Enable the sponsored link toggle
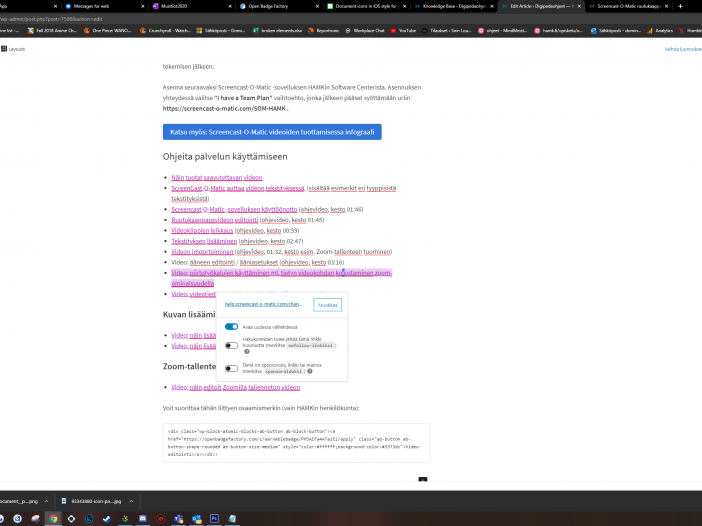This screenshot has height=526, width=702. coord(231,368)
